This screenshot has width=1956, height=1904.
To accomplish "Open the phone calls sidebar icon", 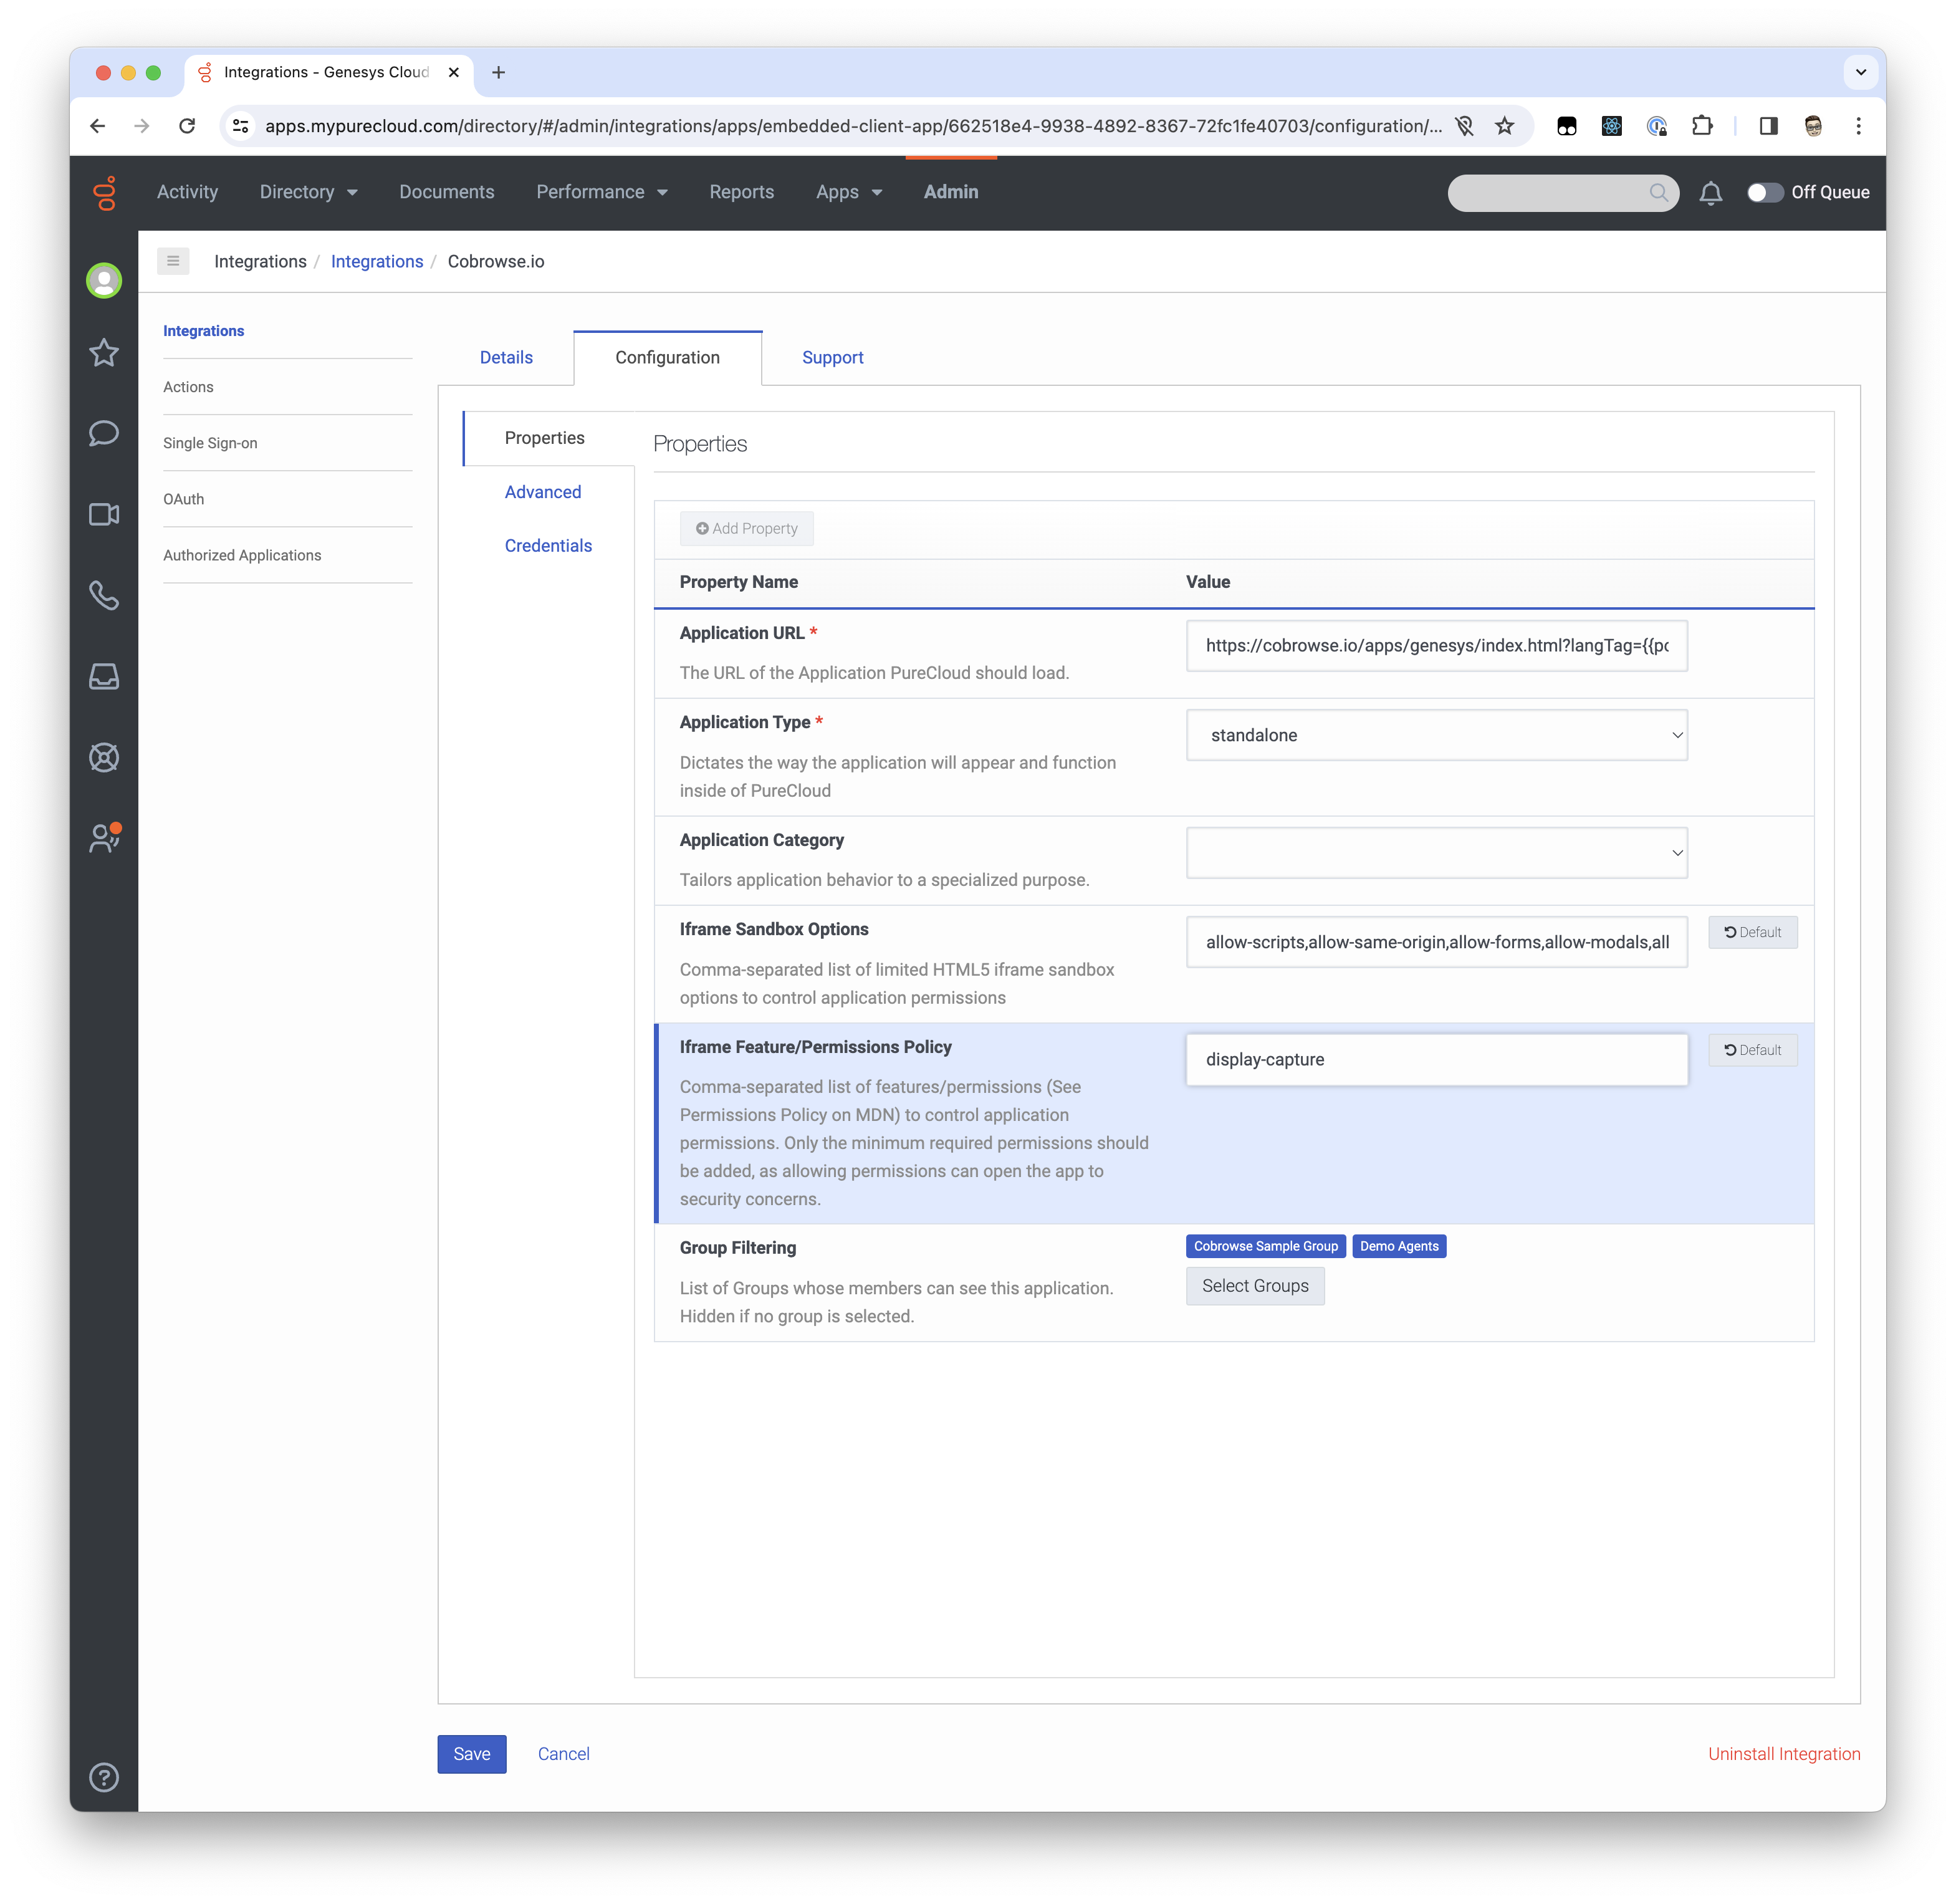I will coord(104,596).
